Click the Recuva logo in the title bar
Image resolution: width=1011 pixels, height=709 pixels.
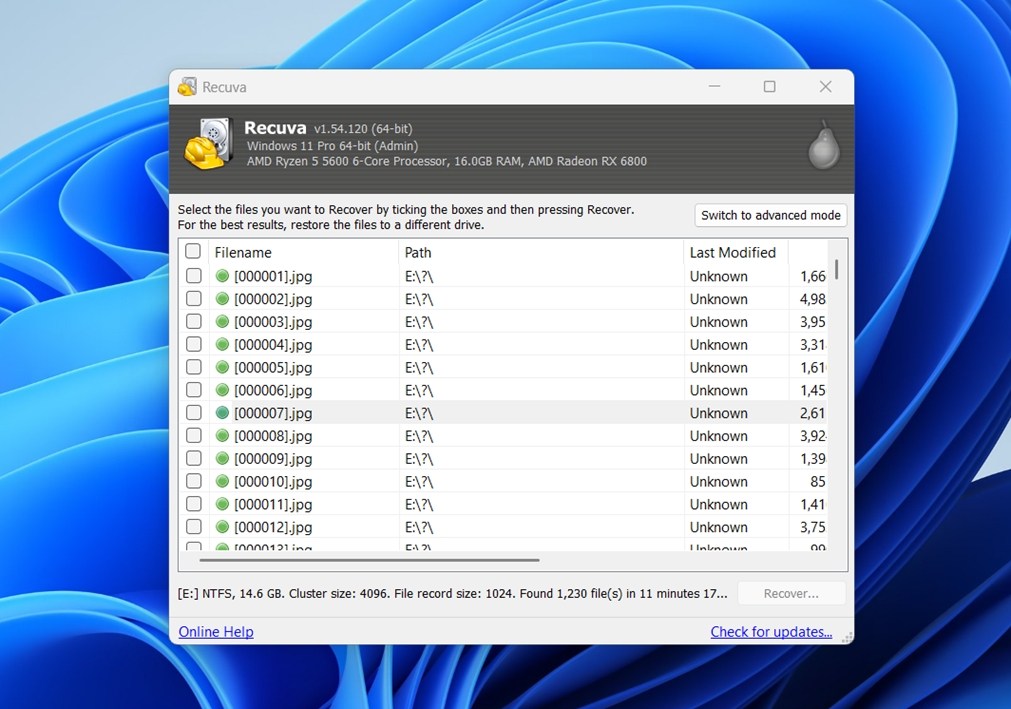click(x=186, y=86)
